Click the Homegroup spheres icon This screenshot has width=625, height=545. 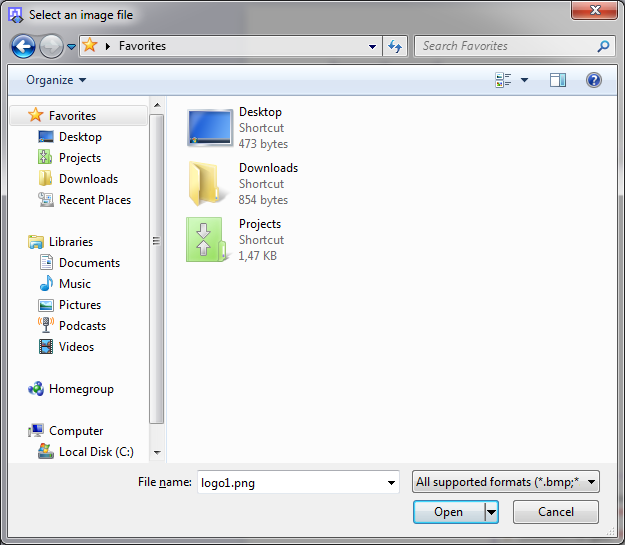click(36, 389)
